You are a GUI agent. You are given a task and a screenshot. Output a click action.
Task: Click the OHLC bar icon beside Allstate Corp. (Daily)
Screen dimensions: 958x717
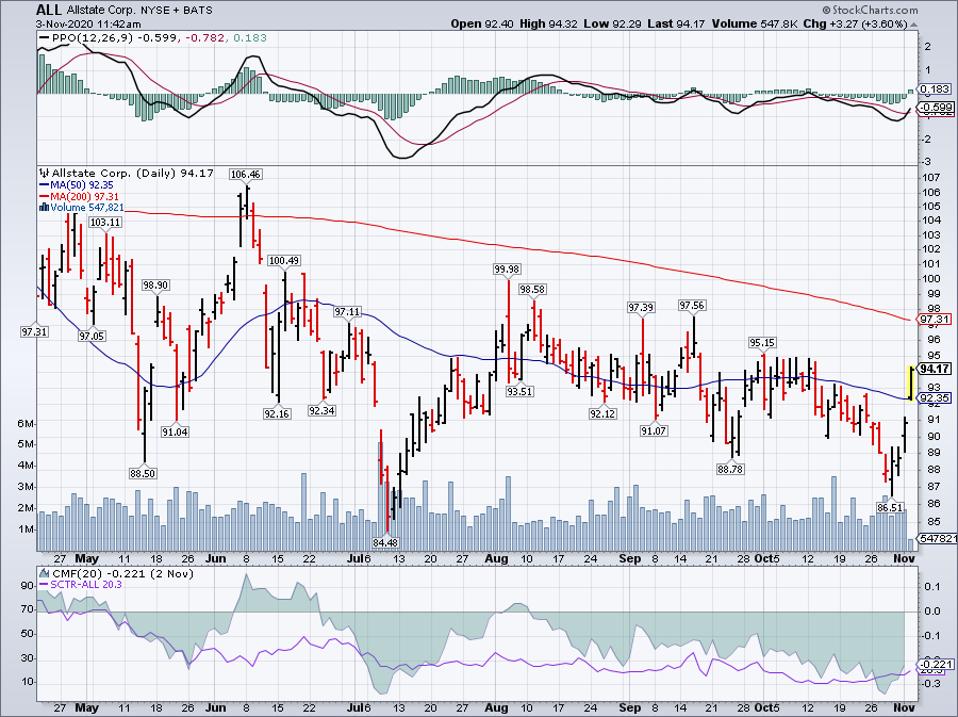coord(43,172)
